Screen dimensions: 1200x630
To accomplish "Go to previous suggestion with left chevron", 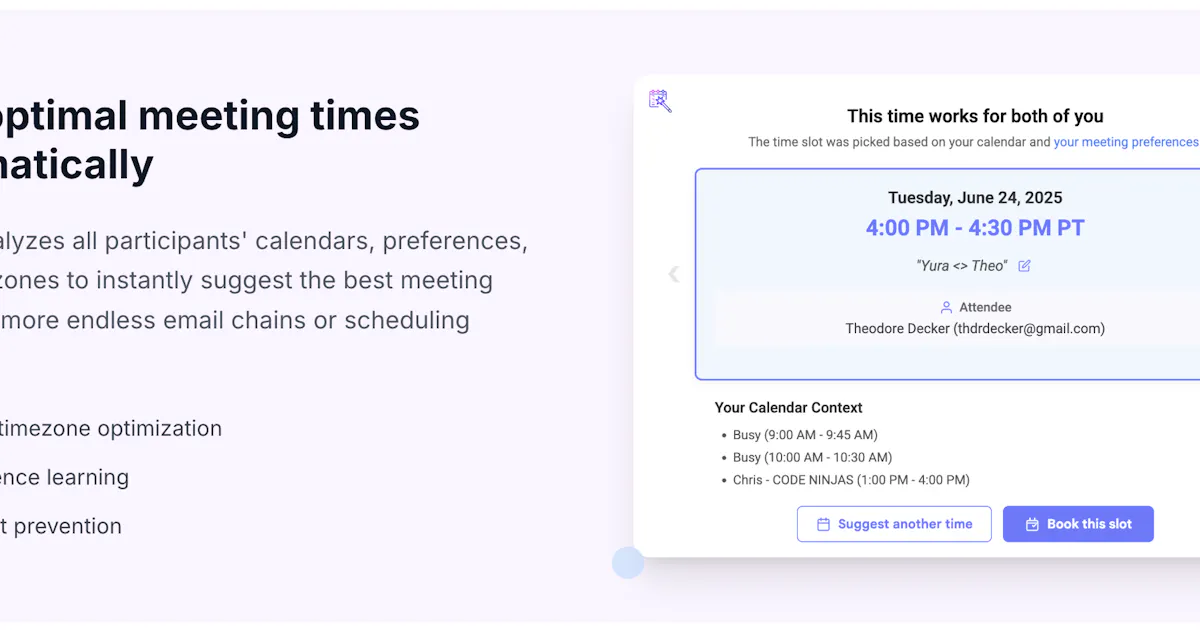I will click(673, 274).
